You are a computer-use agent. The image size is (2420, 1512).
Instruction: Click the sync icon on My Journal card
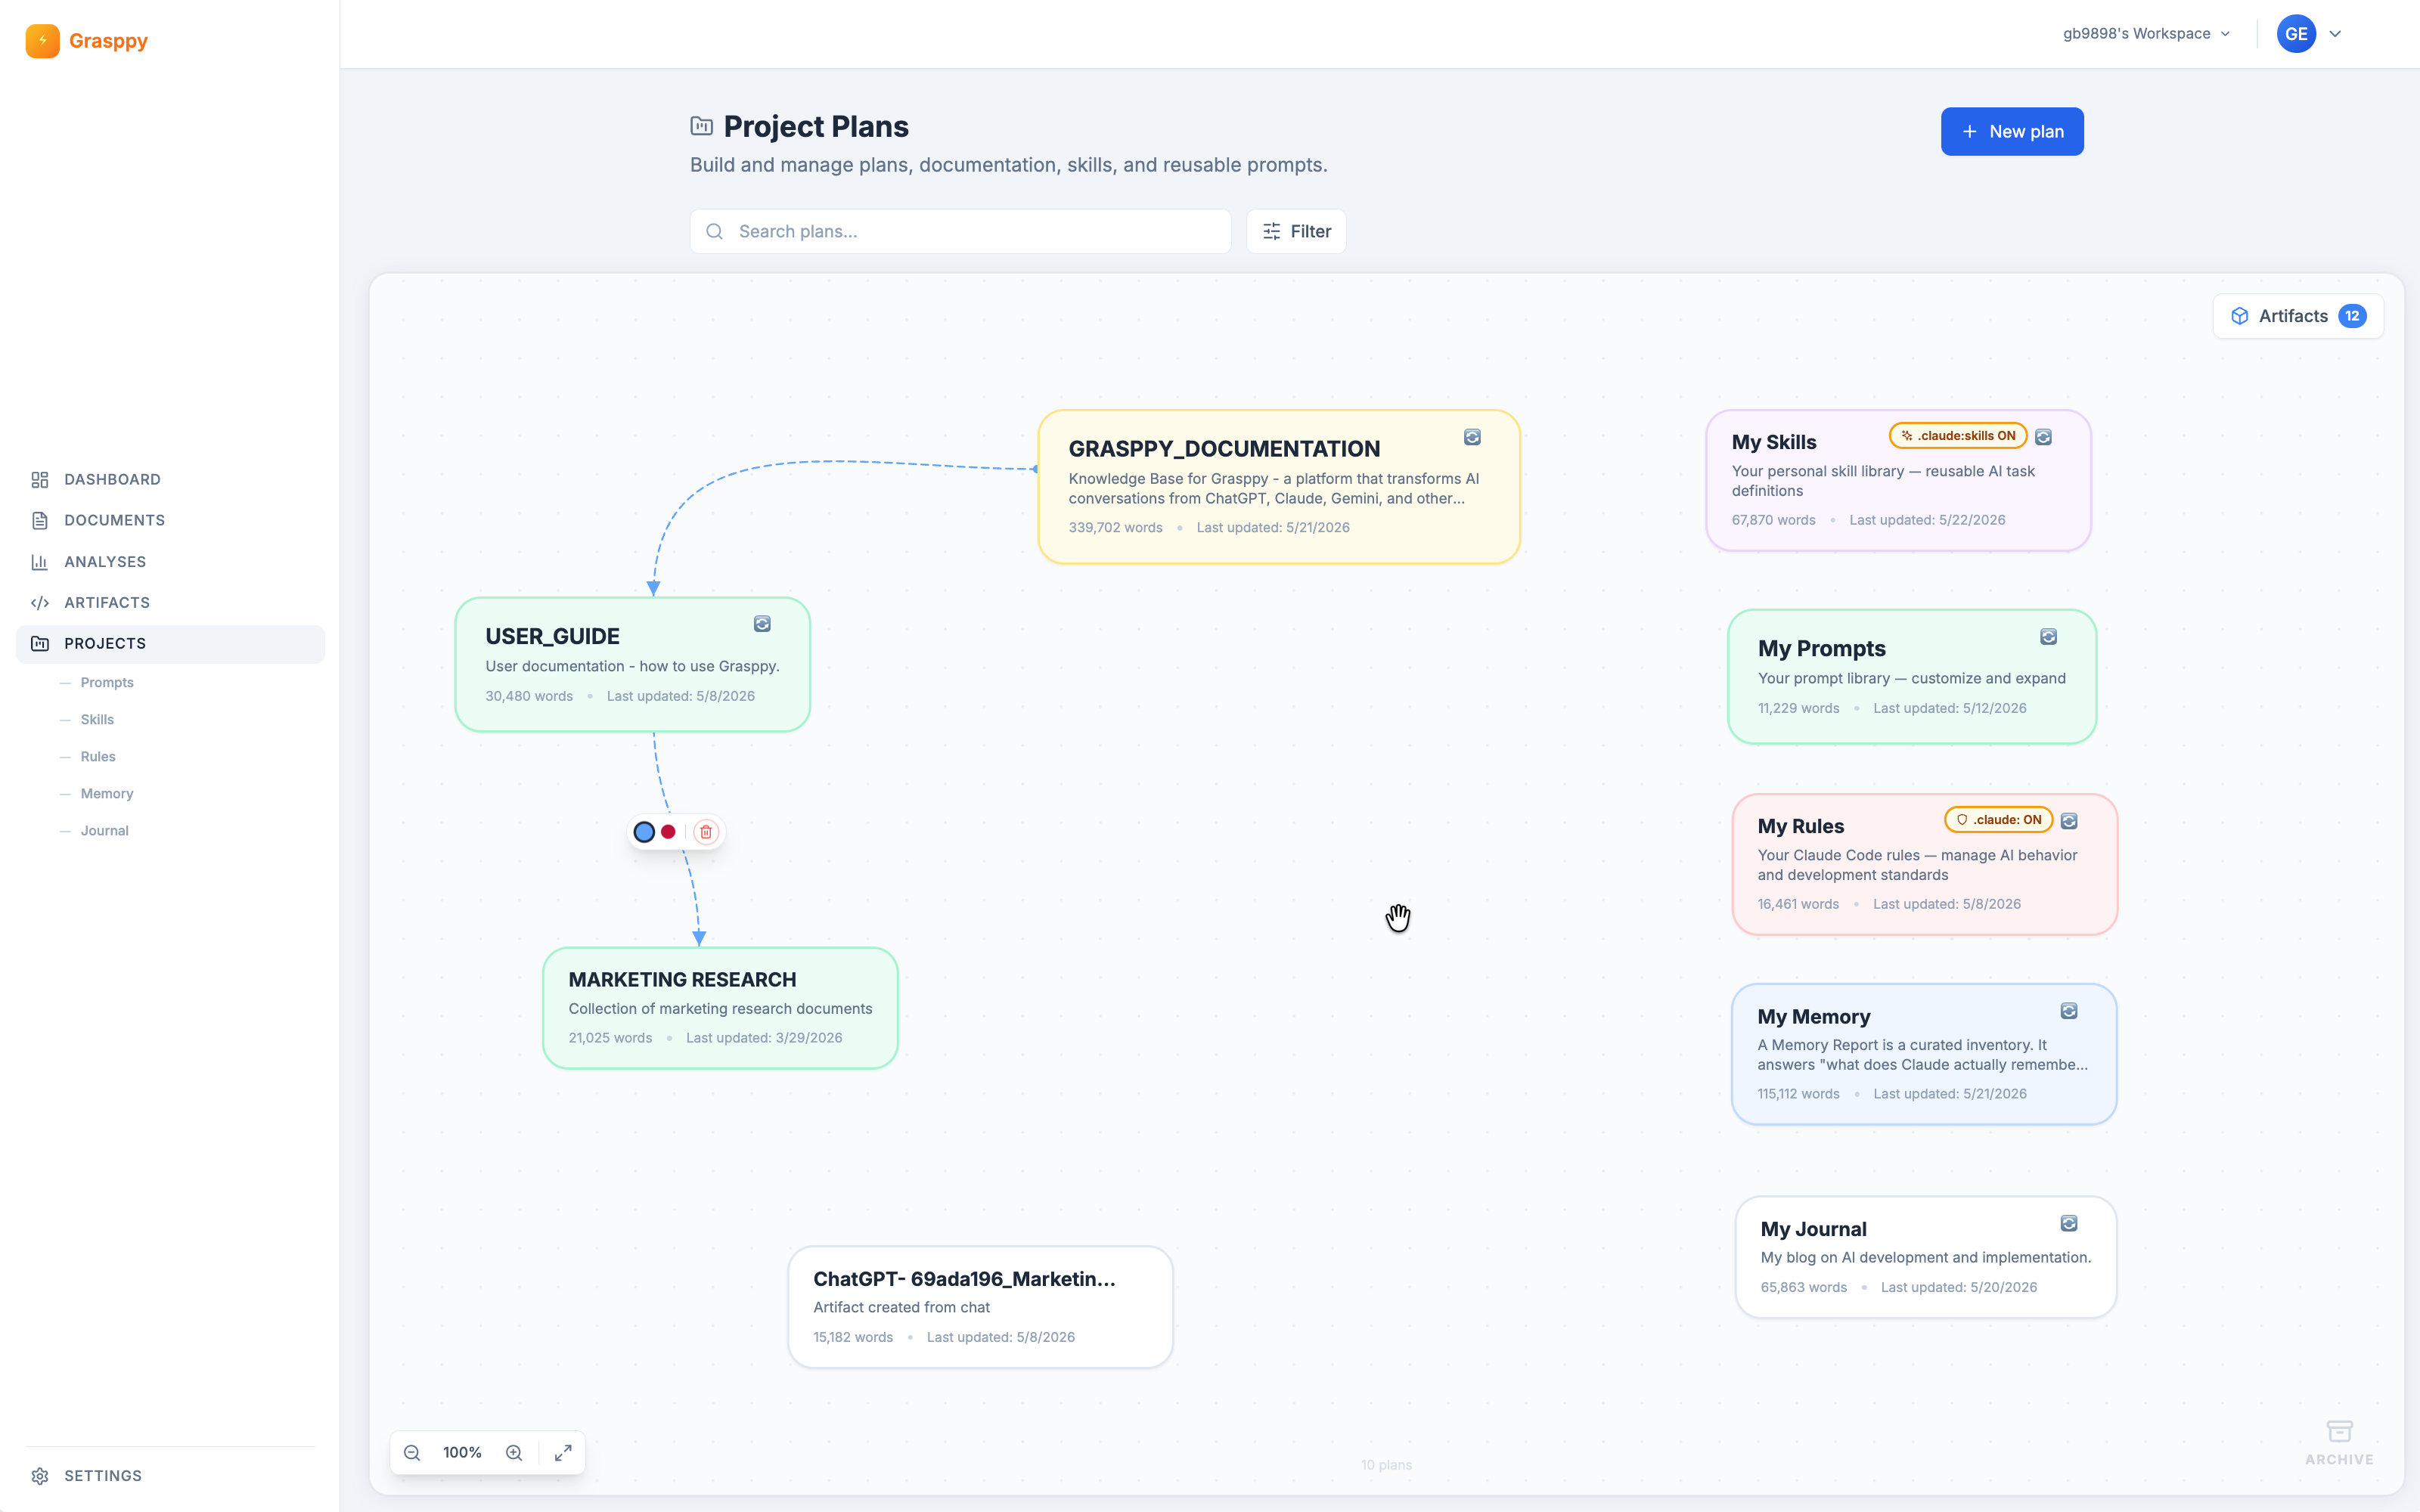pyautogui.click(x=2069, y=1223)
